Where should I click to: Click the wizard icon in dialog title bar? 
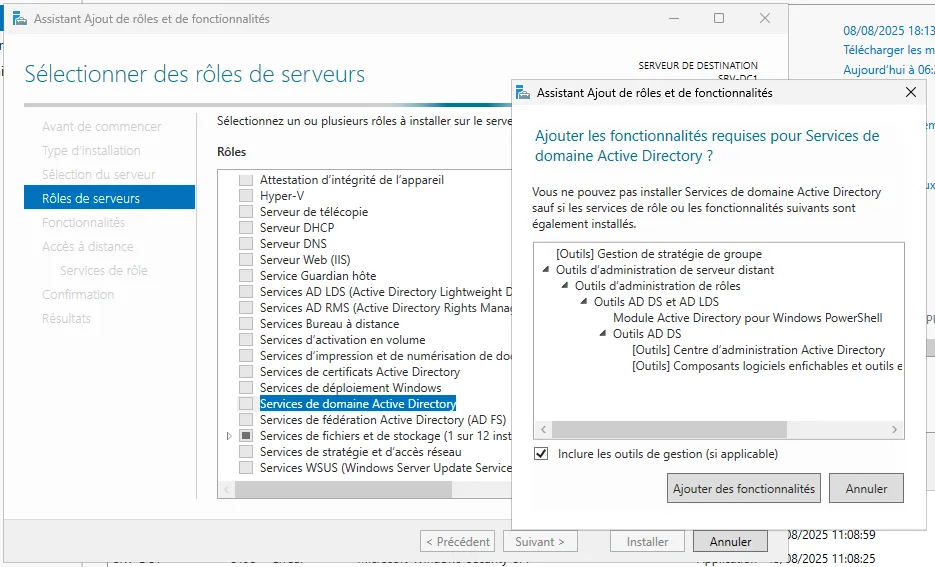coord(523,92)
